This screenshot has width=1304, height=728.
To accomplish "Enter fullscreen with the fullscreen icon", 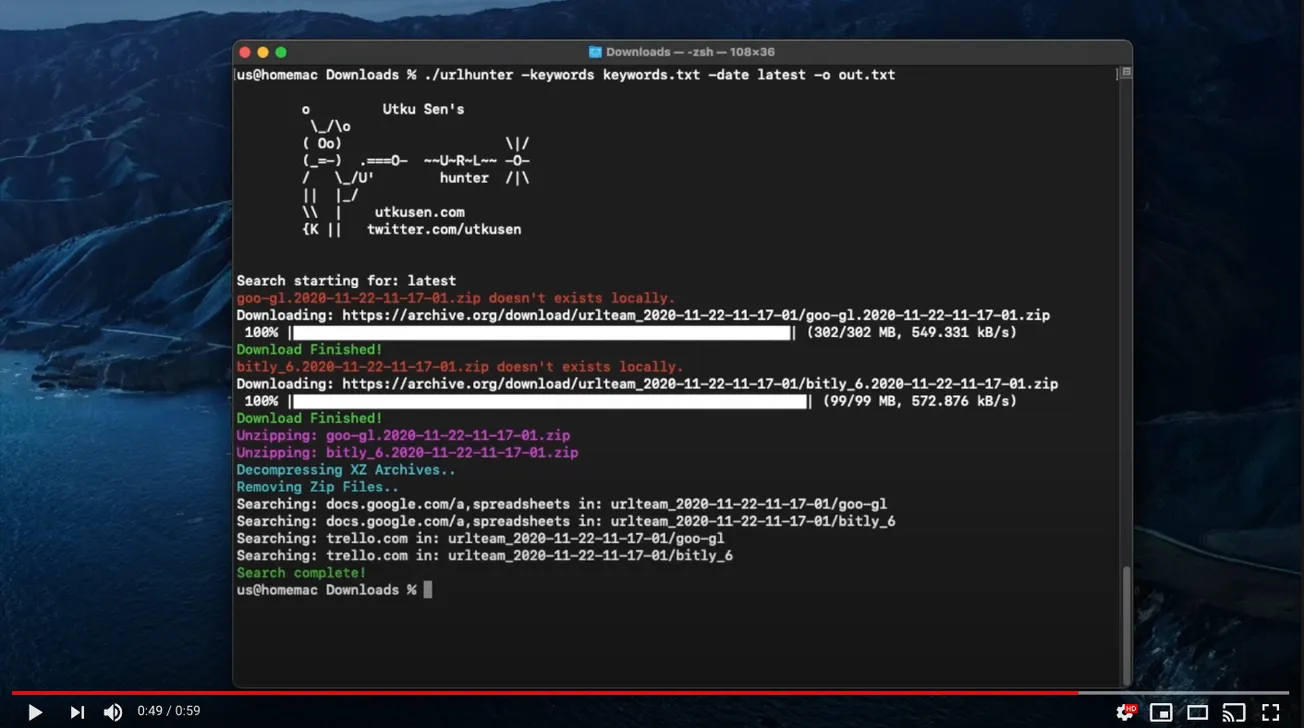I will 1269,712.
